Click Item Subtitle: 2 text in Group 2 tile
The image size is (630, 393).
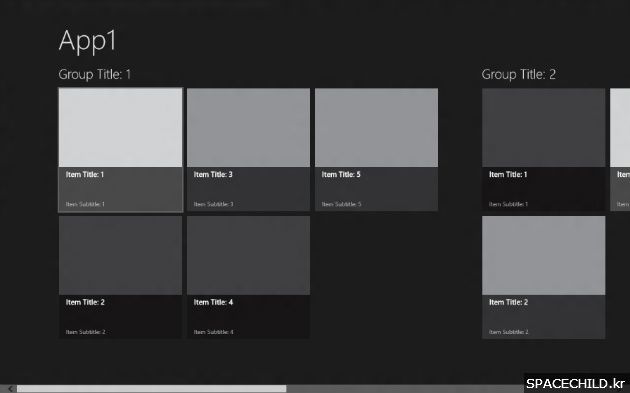[x=509, y=332]
